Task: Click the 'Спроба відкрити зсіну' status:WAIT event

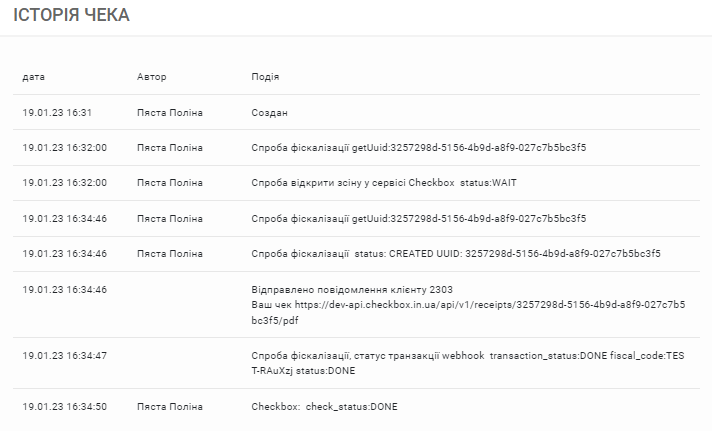Action: click(x=384, y=183)
